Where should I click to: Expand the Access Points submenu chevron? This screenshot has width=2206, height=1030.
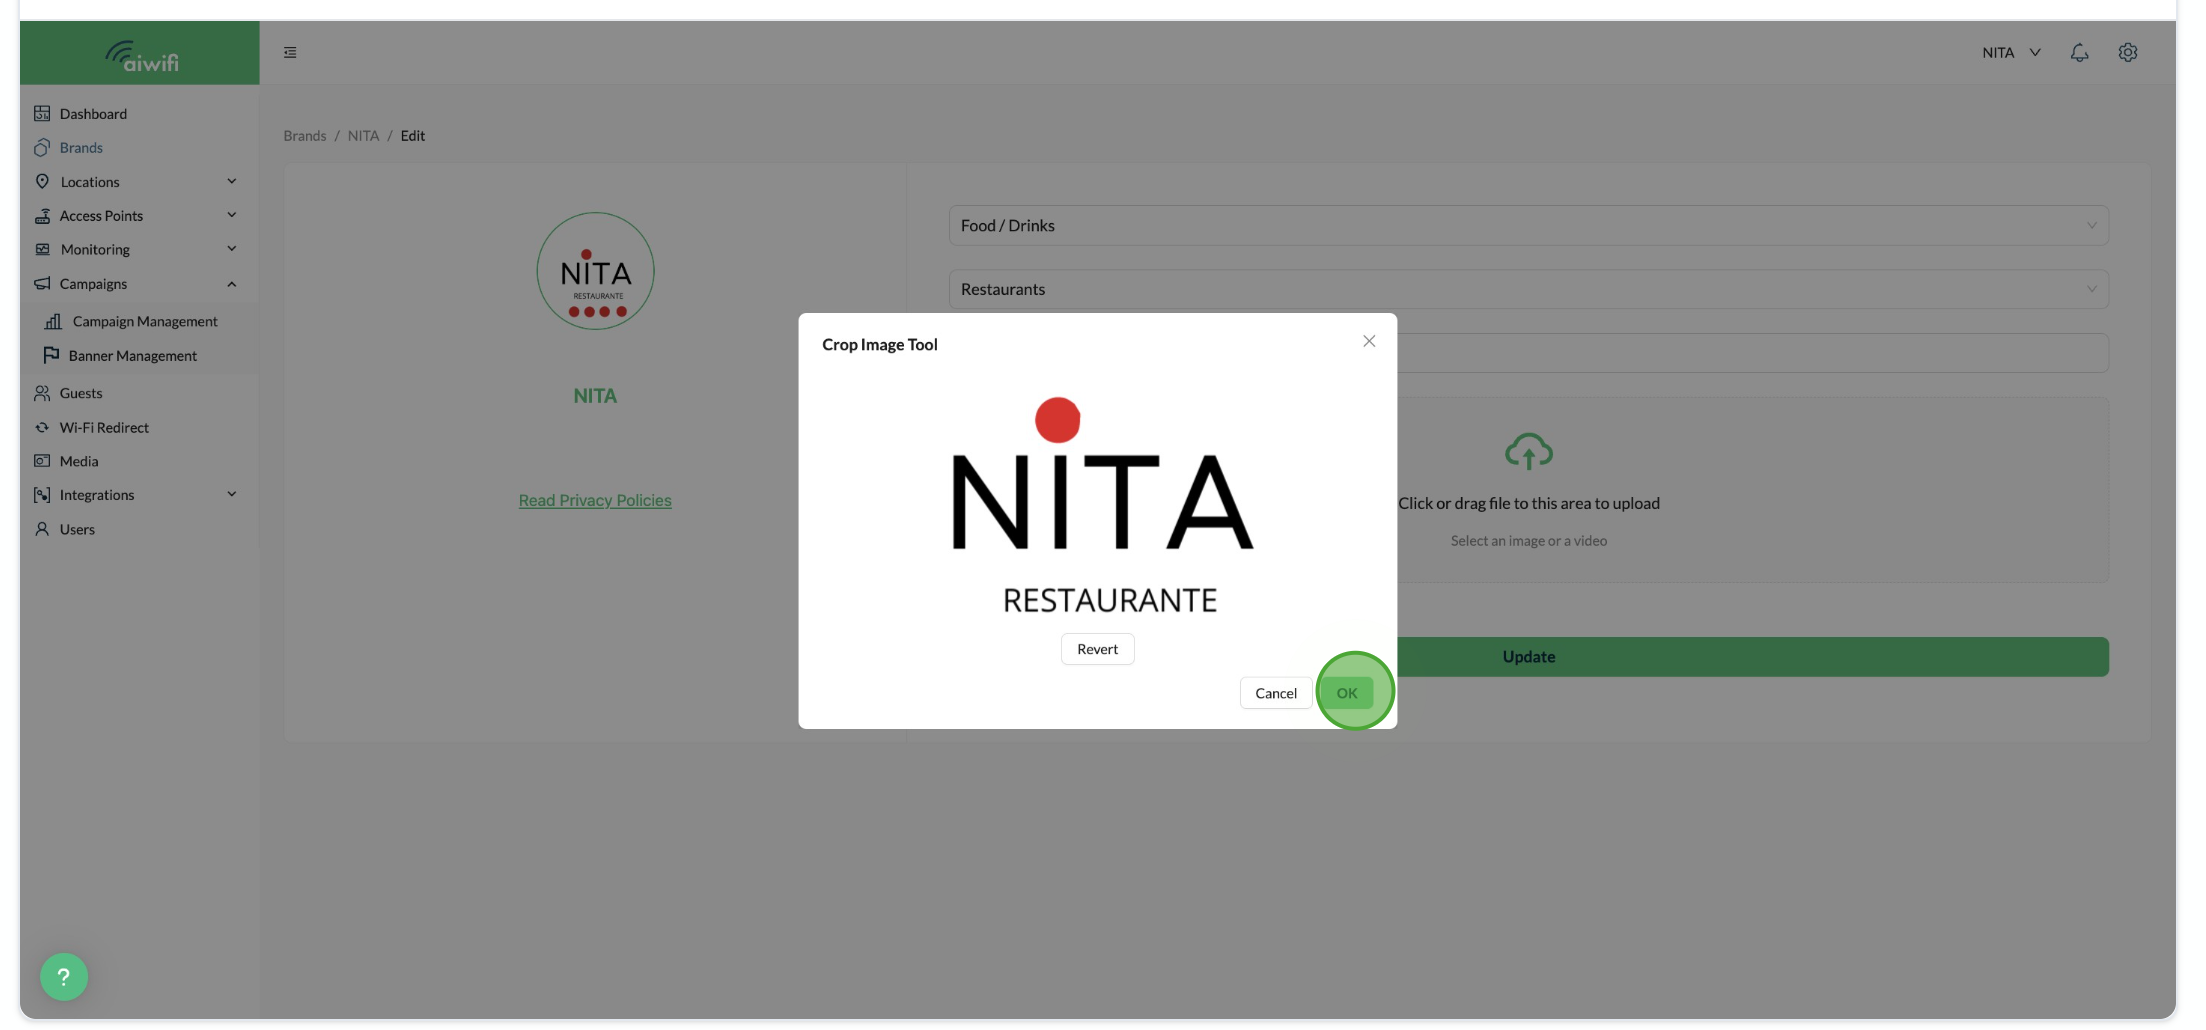point(232,216)
